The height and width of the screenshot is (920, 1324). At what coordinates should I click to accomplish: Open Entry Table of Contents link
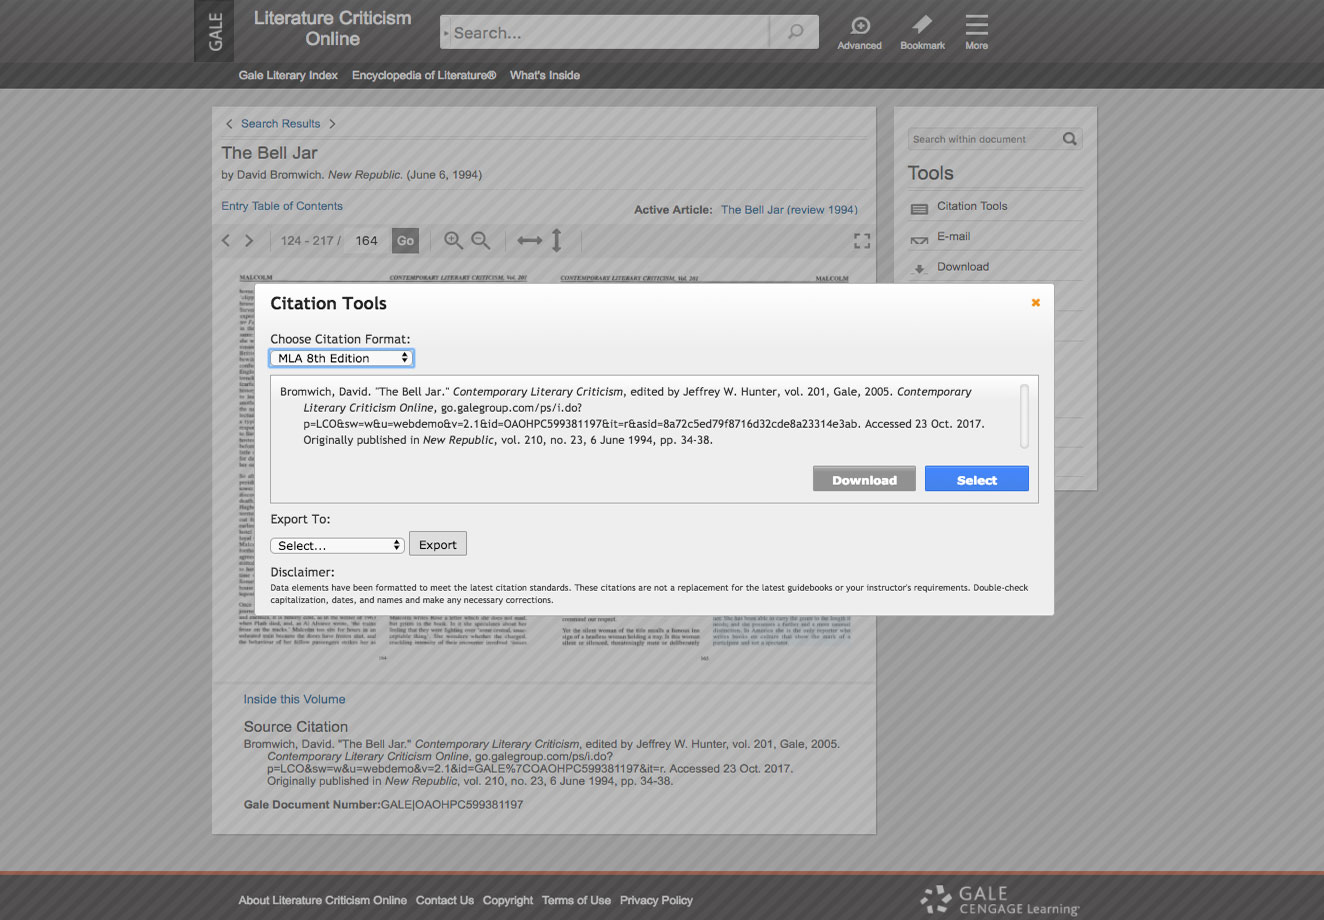[x=282, y=206]
